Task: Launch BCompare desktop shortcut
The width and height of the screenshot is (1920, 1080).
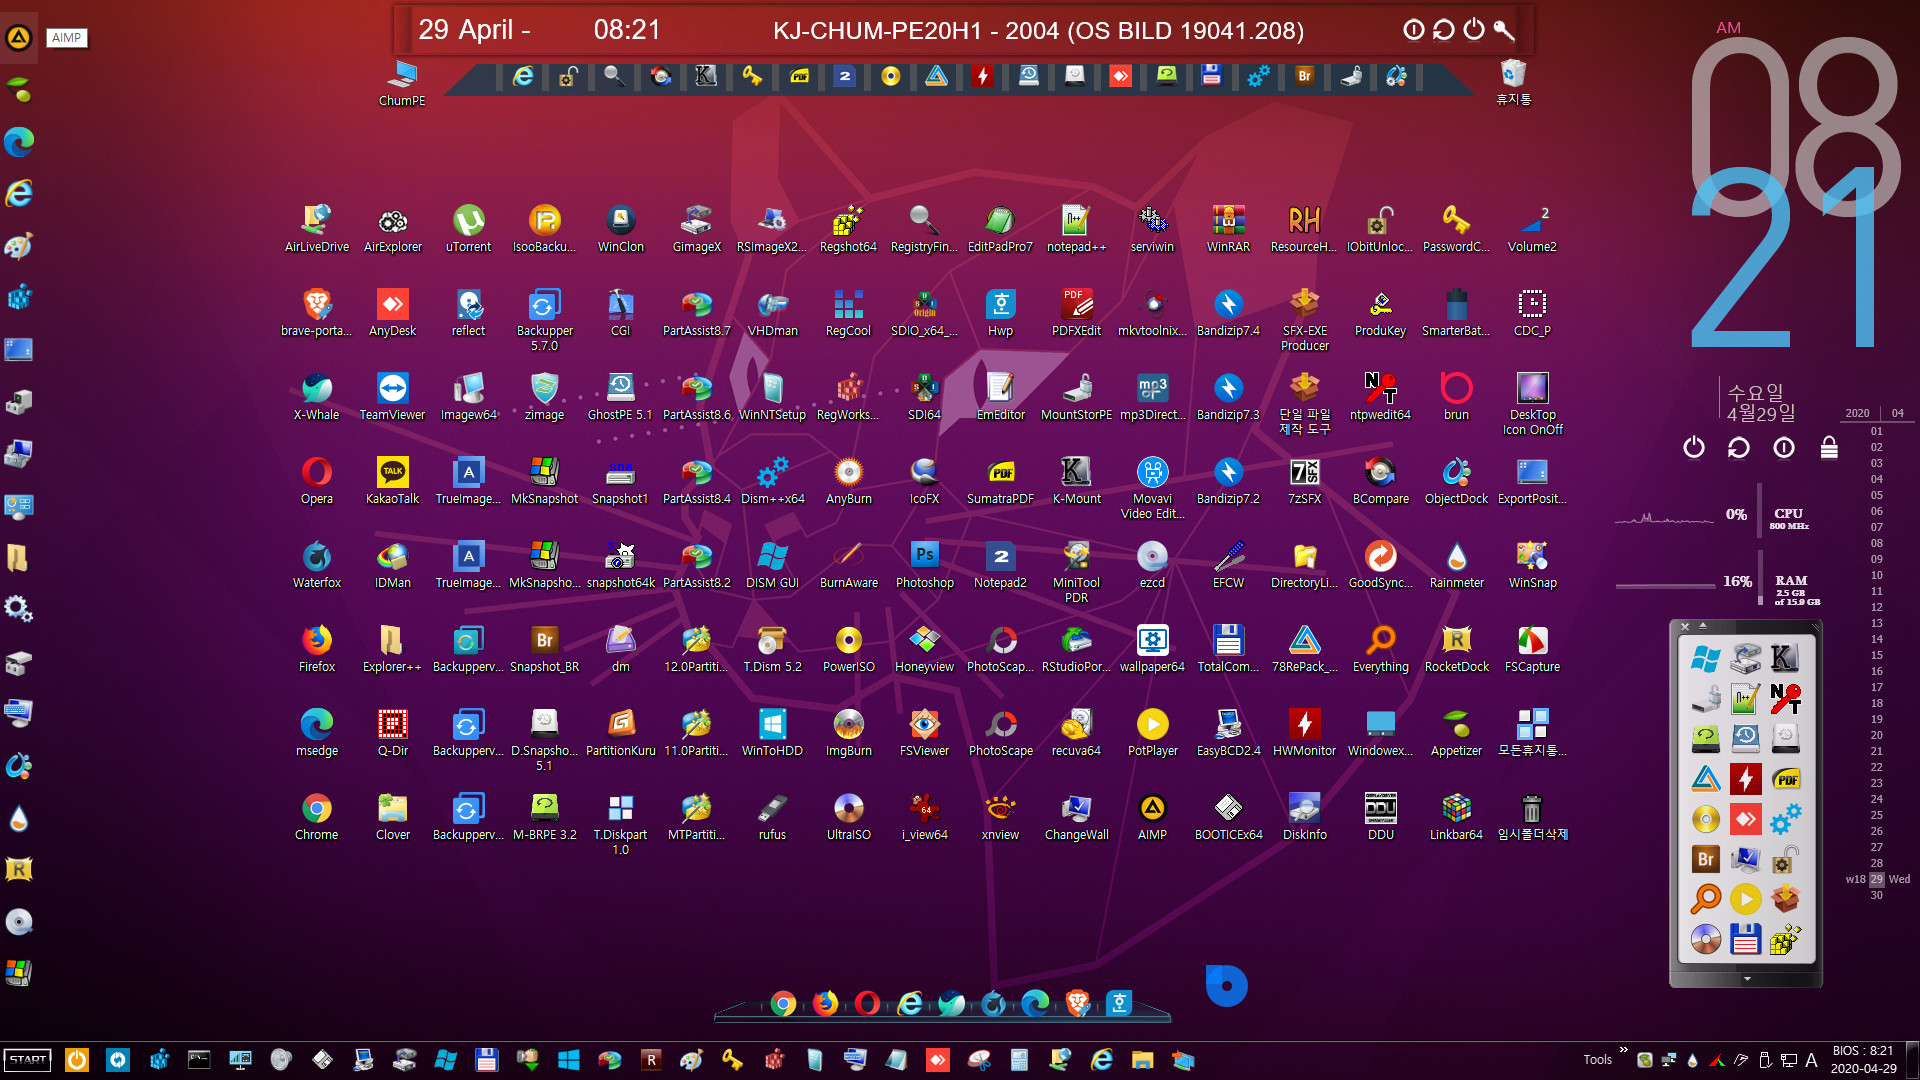Action: point(1380,480)
